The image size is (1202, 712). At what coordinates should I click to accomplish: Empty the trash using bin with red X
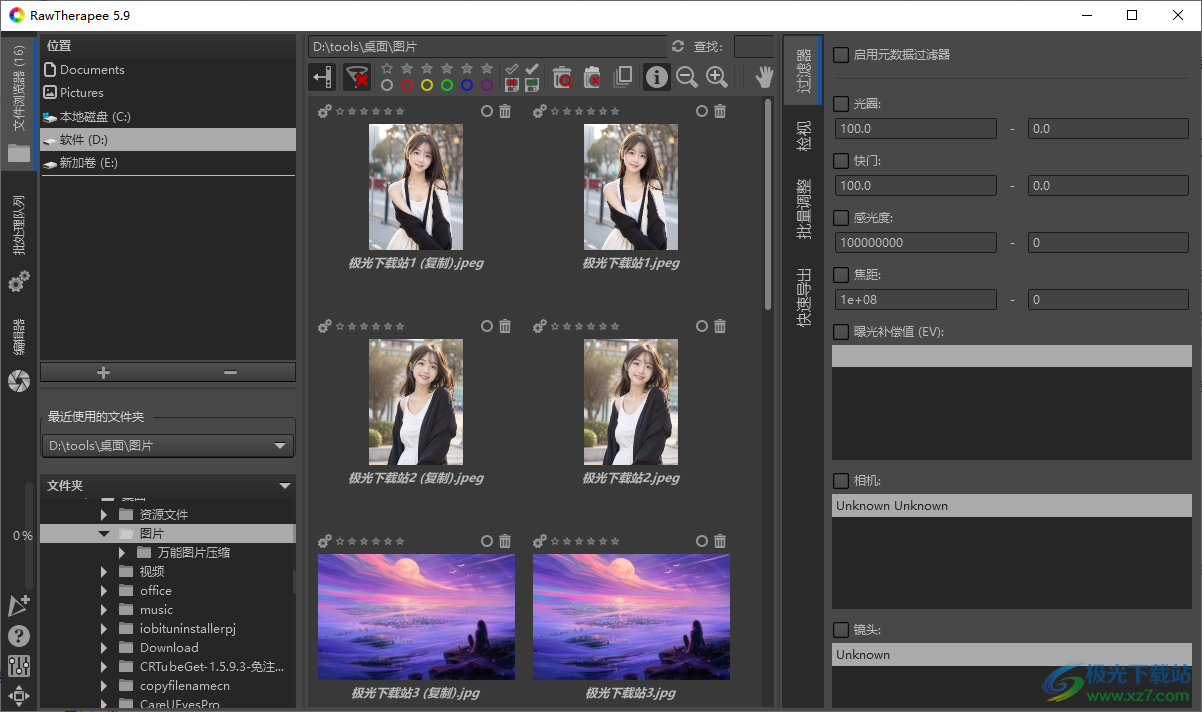pyautogui.click(x=592, y=77)
